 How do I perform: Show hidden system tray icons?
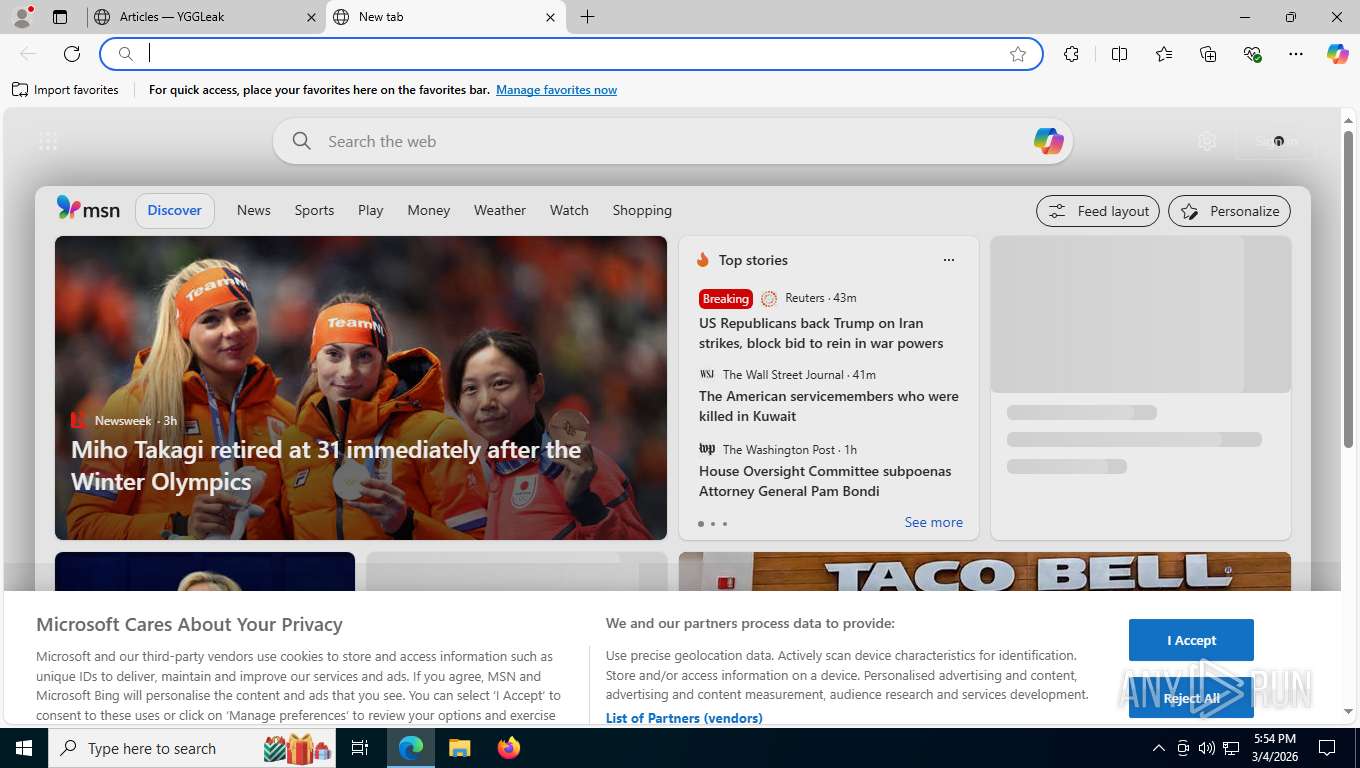coord(1159,748)
